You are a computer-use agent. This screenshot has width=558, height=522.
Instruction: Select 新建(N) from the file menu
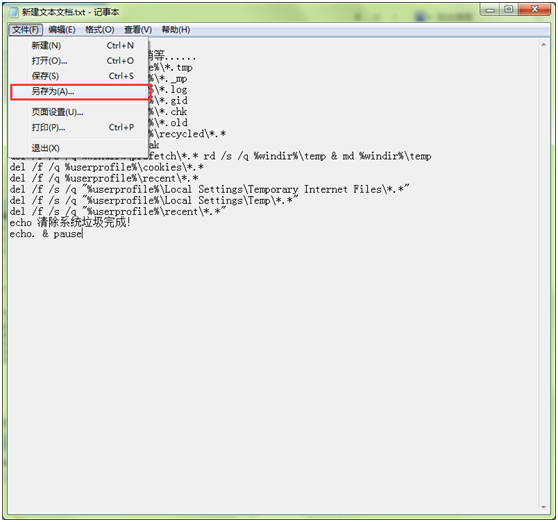(x=79, y=46)
